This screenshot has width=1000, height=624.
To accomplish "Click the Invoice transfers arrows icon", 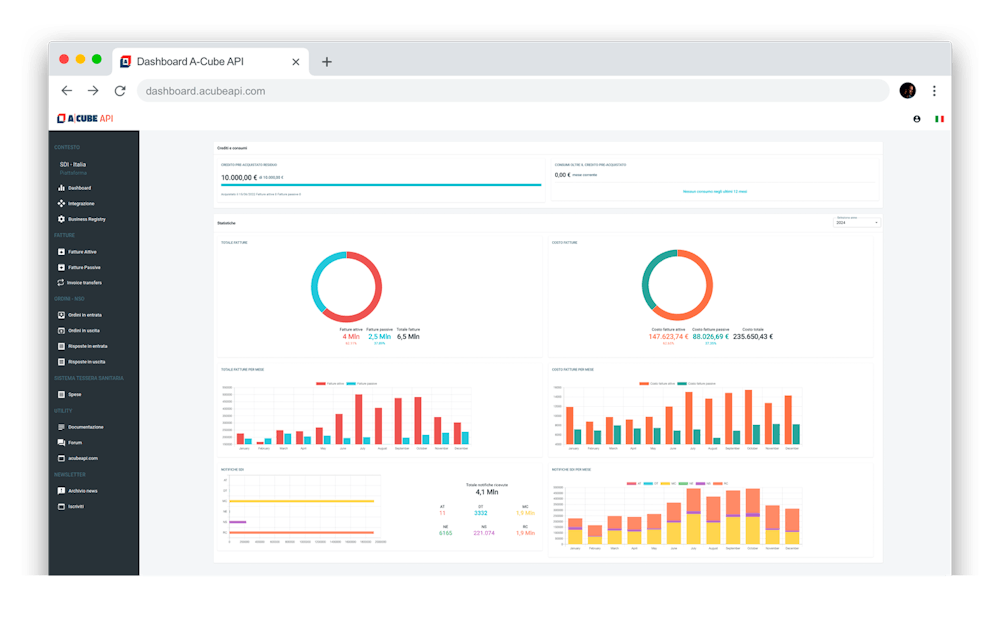I will [x=61, y=283].
